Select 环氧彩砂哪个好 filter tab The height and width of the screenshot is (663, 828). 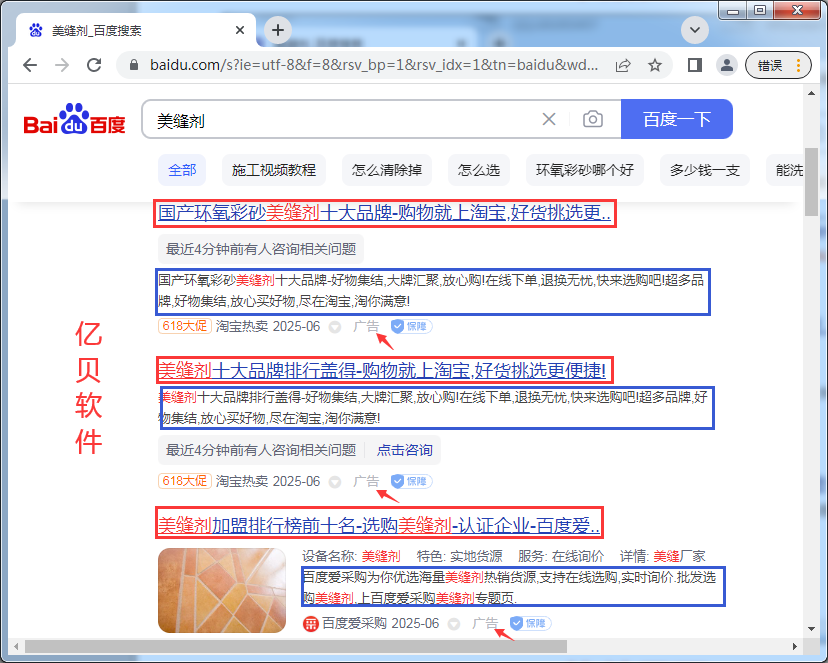point(585,170)
